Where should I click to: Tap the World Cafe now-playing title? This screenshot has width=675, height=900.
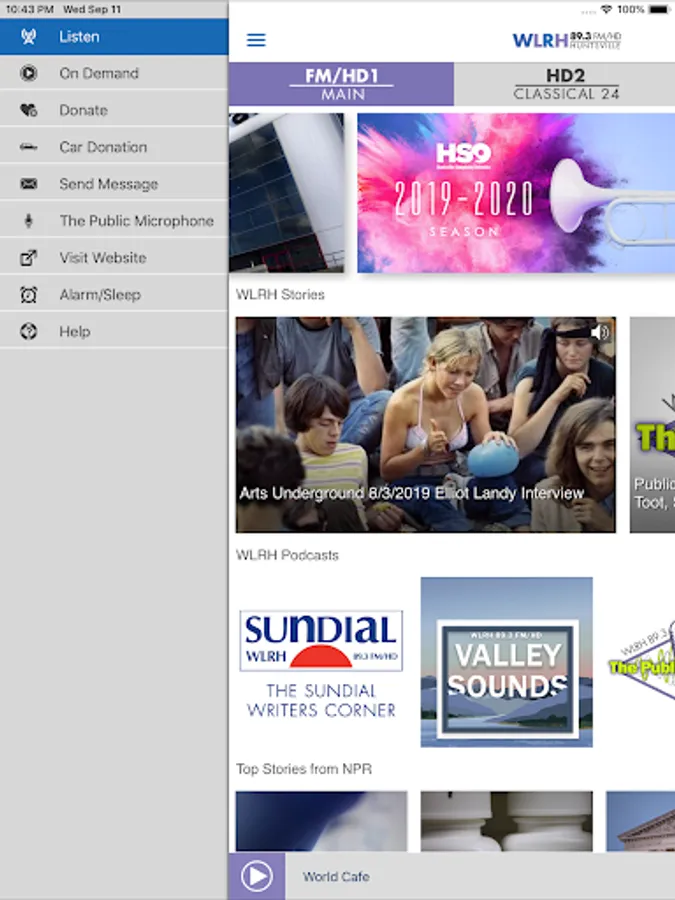click(x=336, y=876)
